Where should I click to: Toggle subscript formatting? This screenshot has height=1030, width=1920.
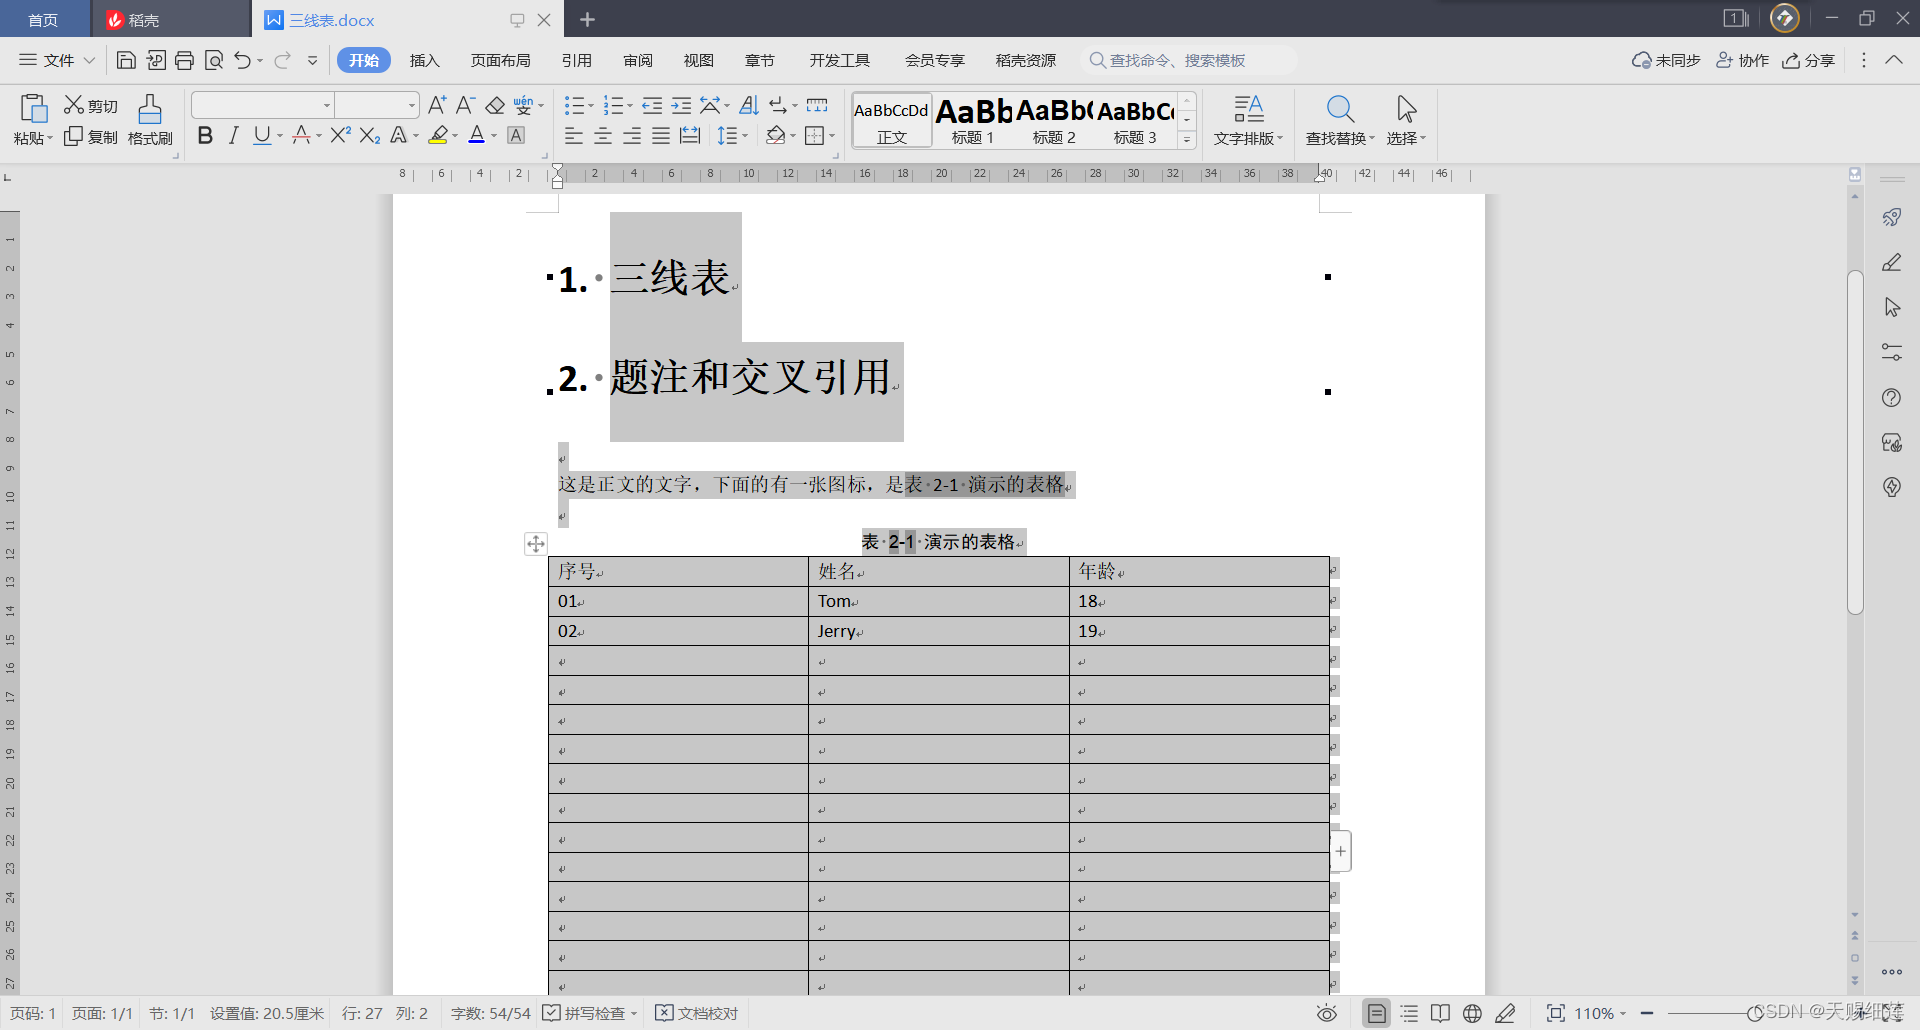370,136
